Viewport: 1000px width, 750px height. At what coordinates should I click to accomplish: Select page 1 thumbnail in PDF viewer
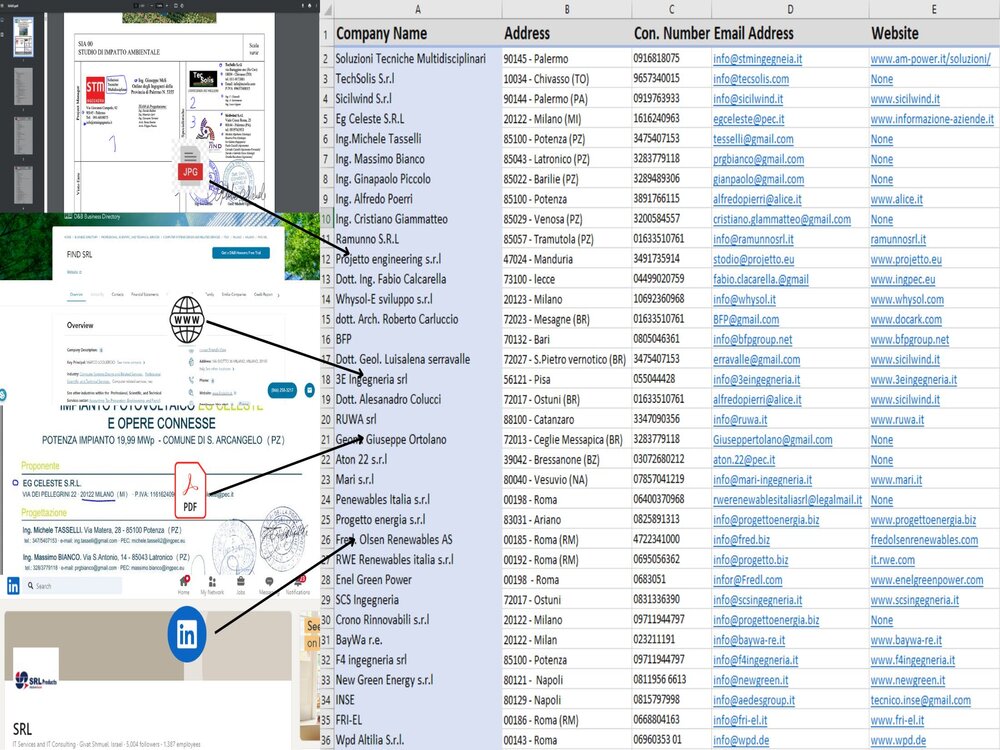[24, 38]
